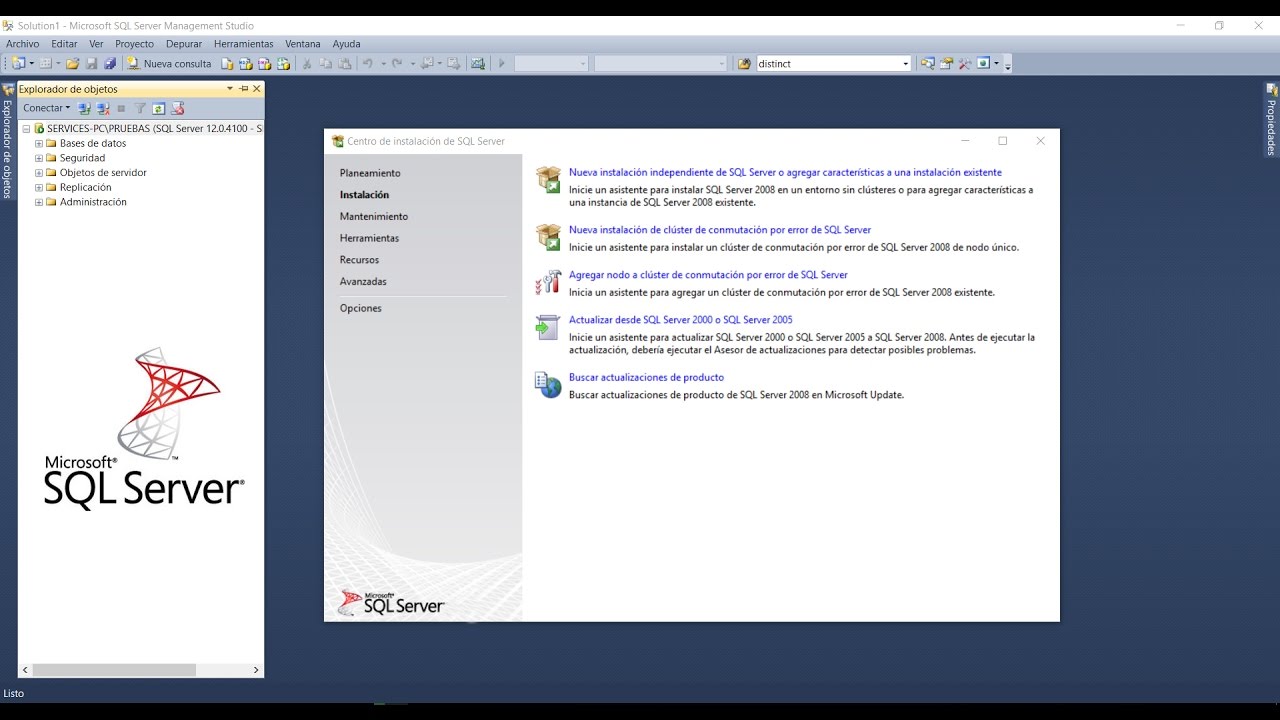The height and width of the screenshot is (720, 1280).
Task: Open the Undo history dropdown arrow
Action: tap(383, 63)
